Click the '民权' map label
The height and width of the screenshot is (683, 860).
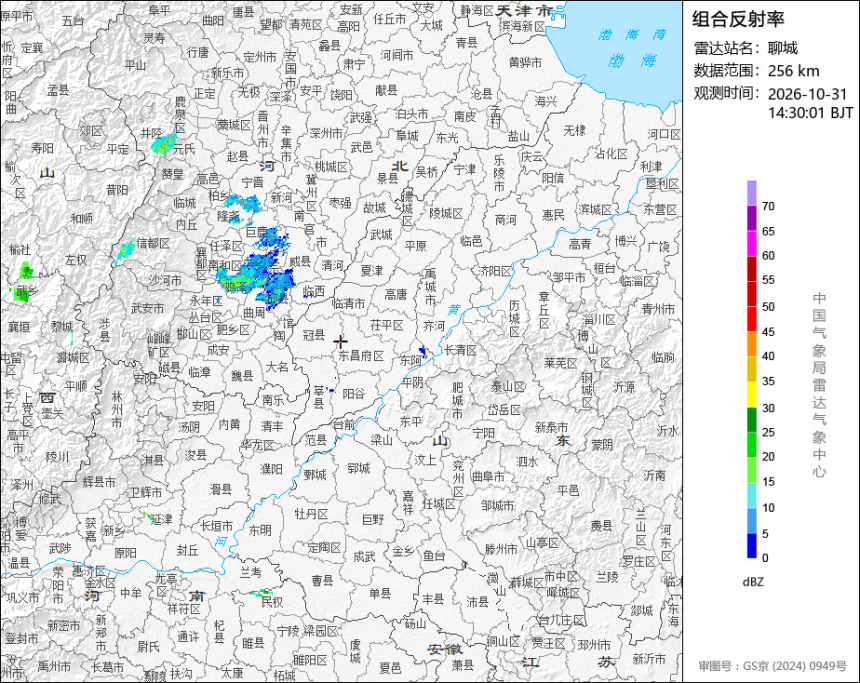[271, 602]
